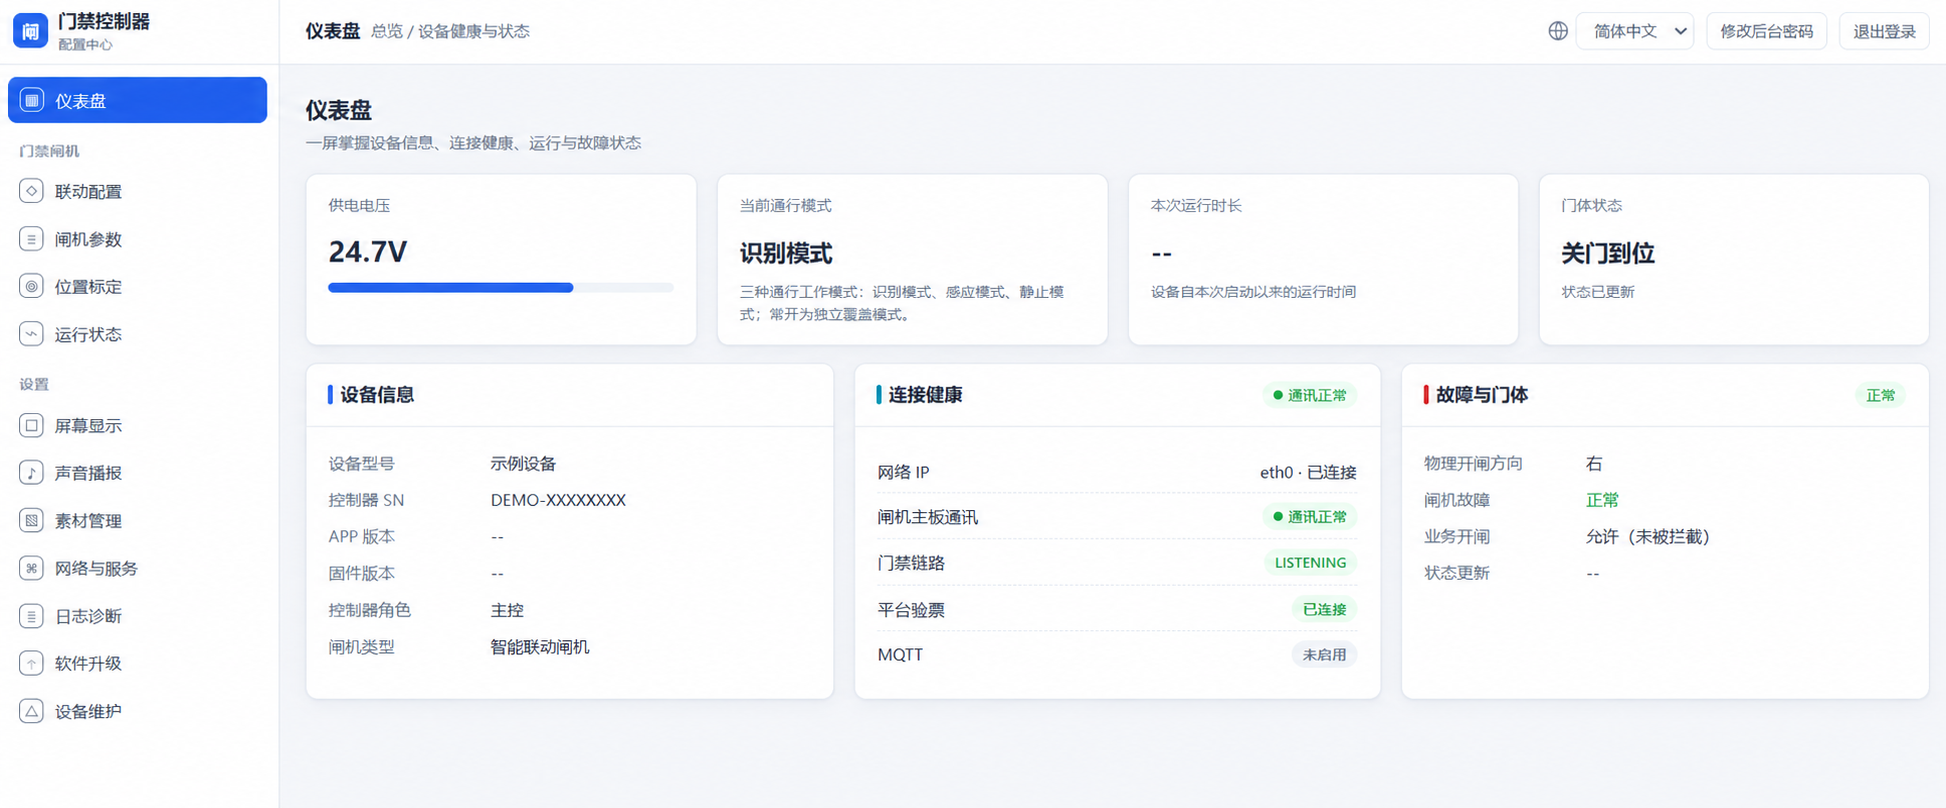Viewport: 1946px width, 808px height.
Task: Click the 未启用 tag for MQTT
Action: coord(1324,655)
